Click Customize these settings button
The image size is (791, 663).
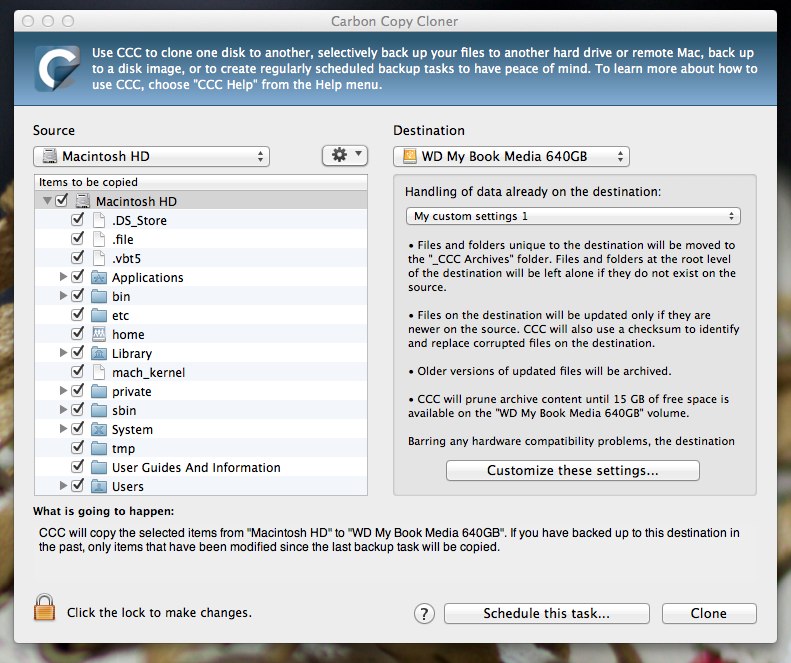pos(573,470)
